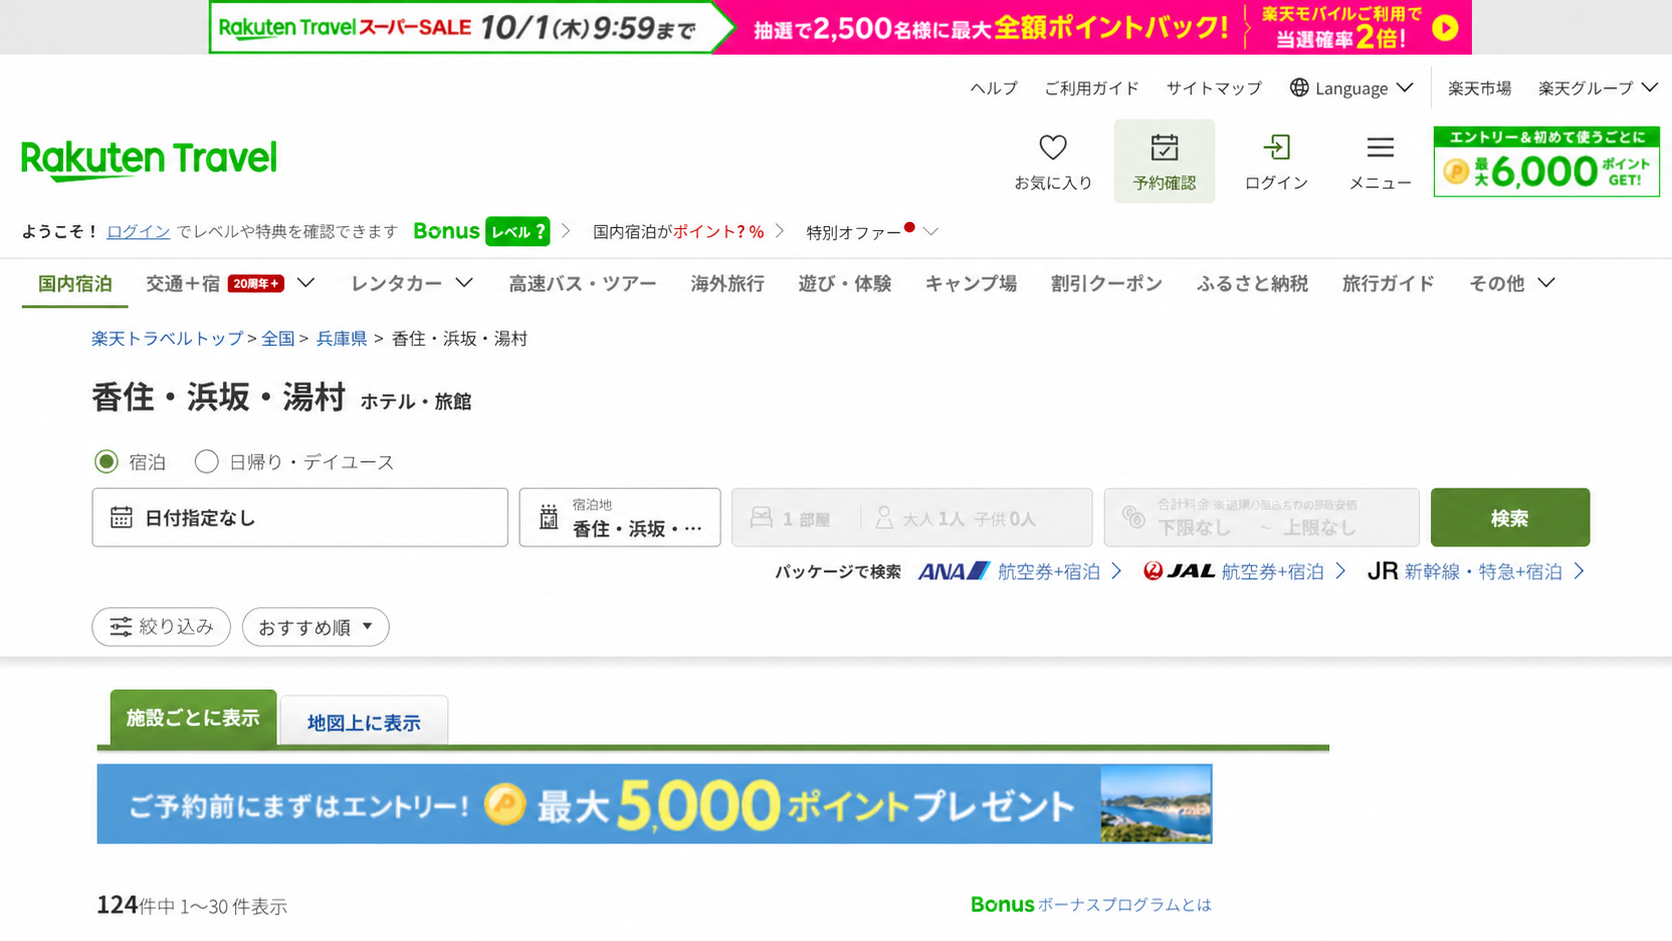Click the 楽天市場 link
This screenshot has width=1672, height=941.
point(1480,88)
